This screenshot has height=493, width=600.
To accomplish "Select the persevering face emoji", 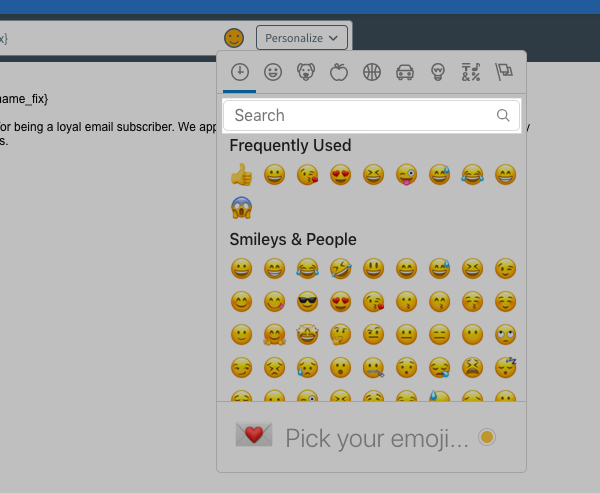I will coord(274,367).
